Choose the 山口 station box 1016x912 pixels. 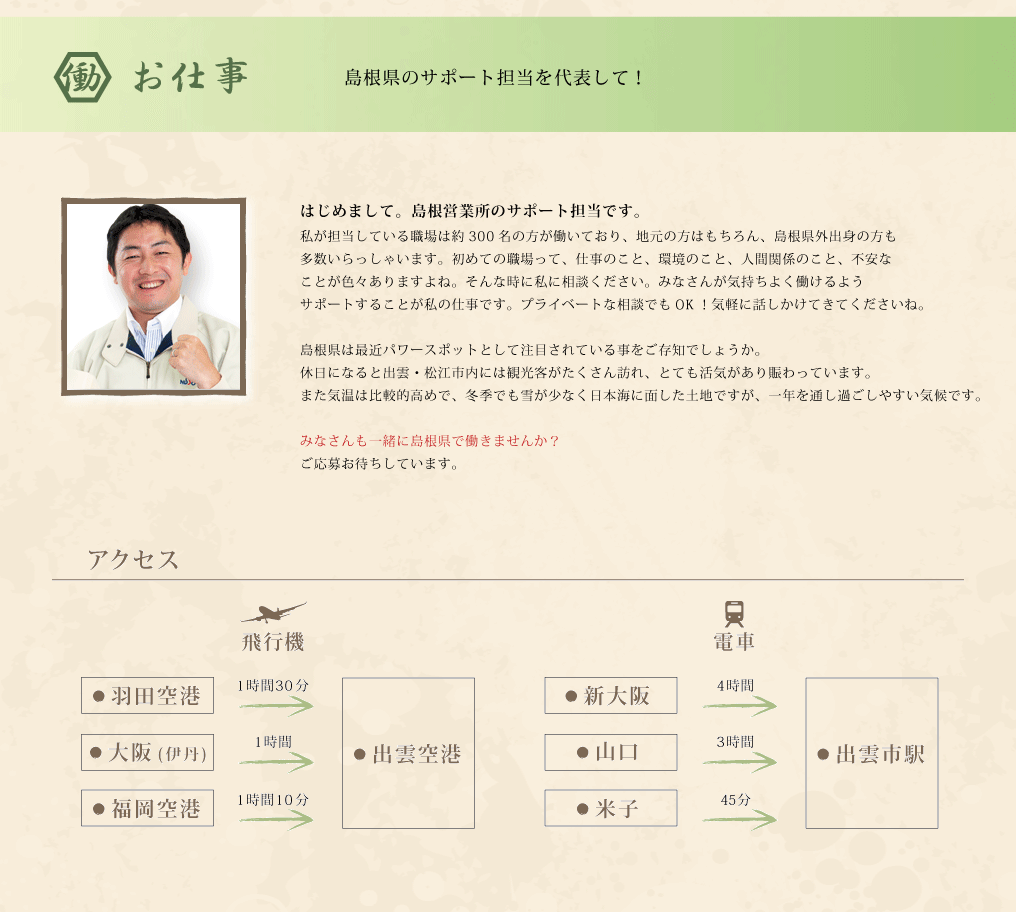610,752
